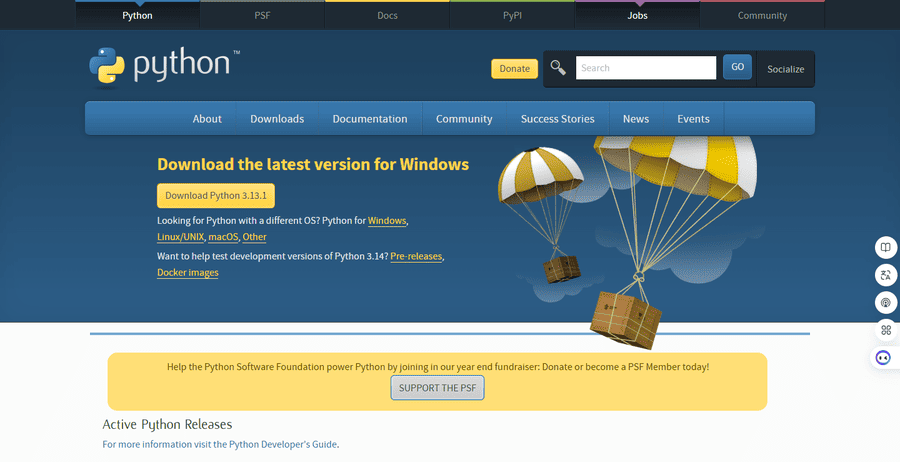Viewport: 900px width, 462px height.
Task: Switch to the Jobs top tab
Action: point(637,16)
